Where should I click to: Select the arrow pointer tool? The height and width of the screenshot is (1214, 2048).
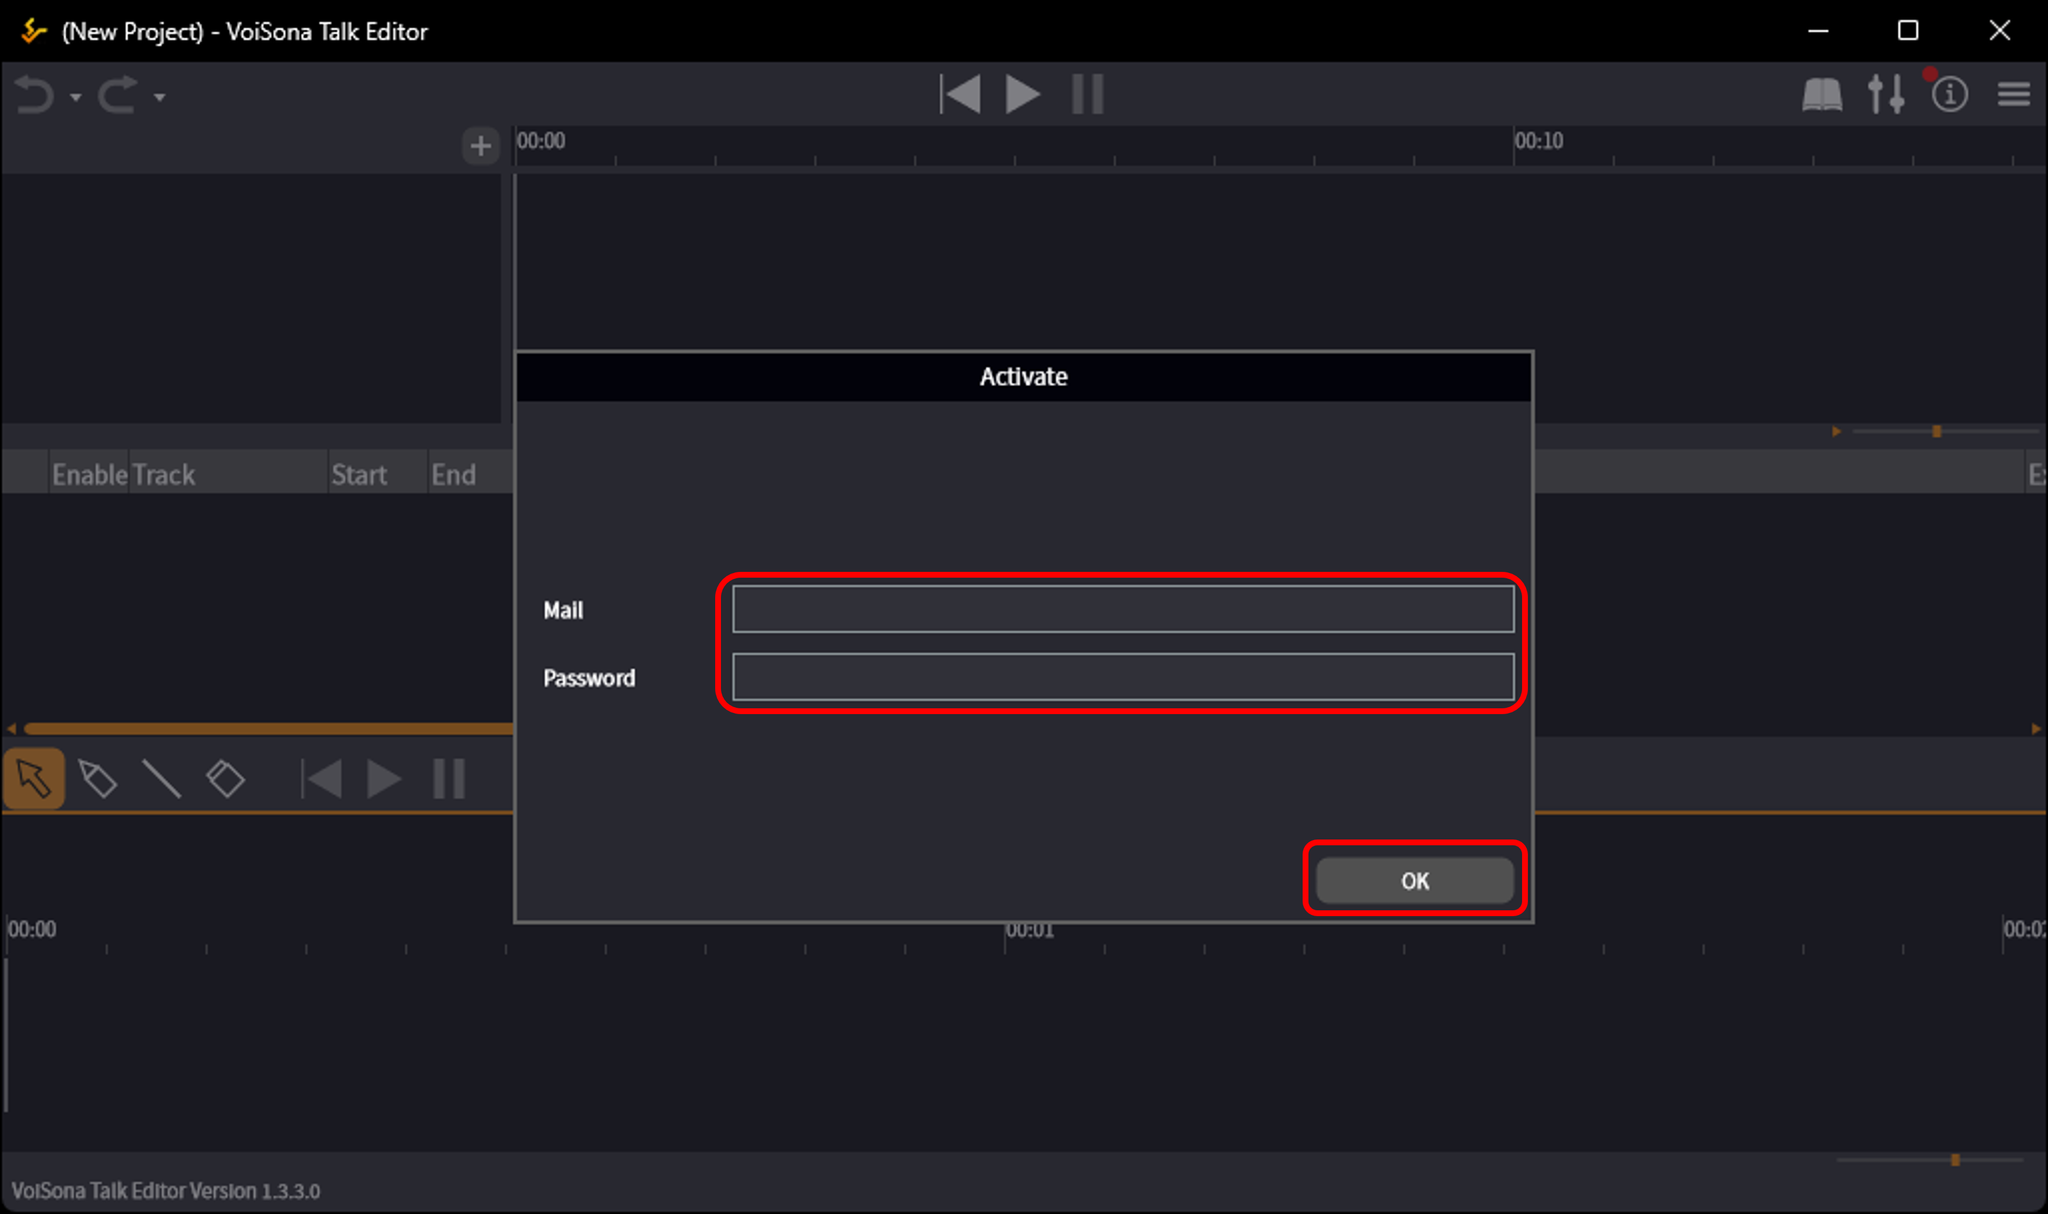tap(34, 779)
